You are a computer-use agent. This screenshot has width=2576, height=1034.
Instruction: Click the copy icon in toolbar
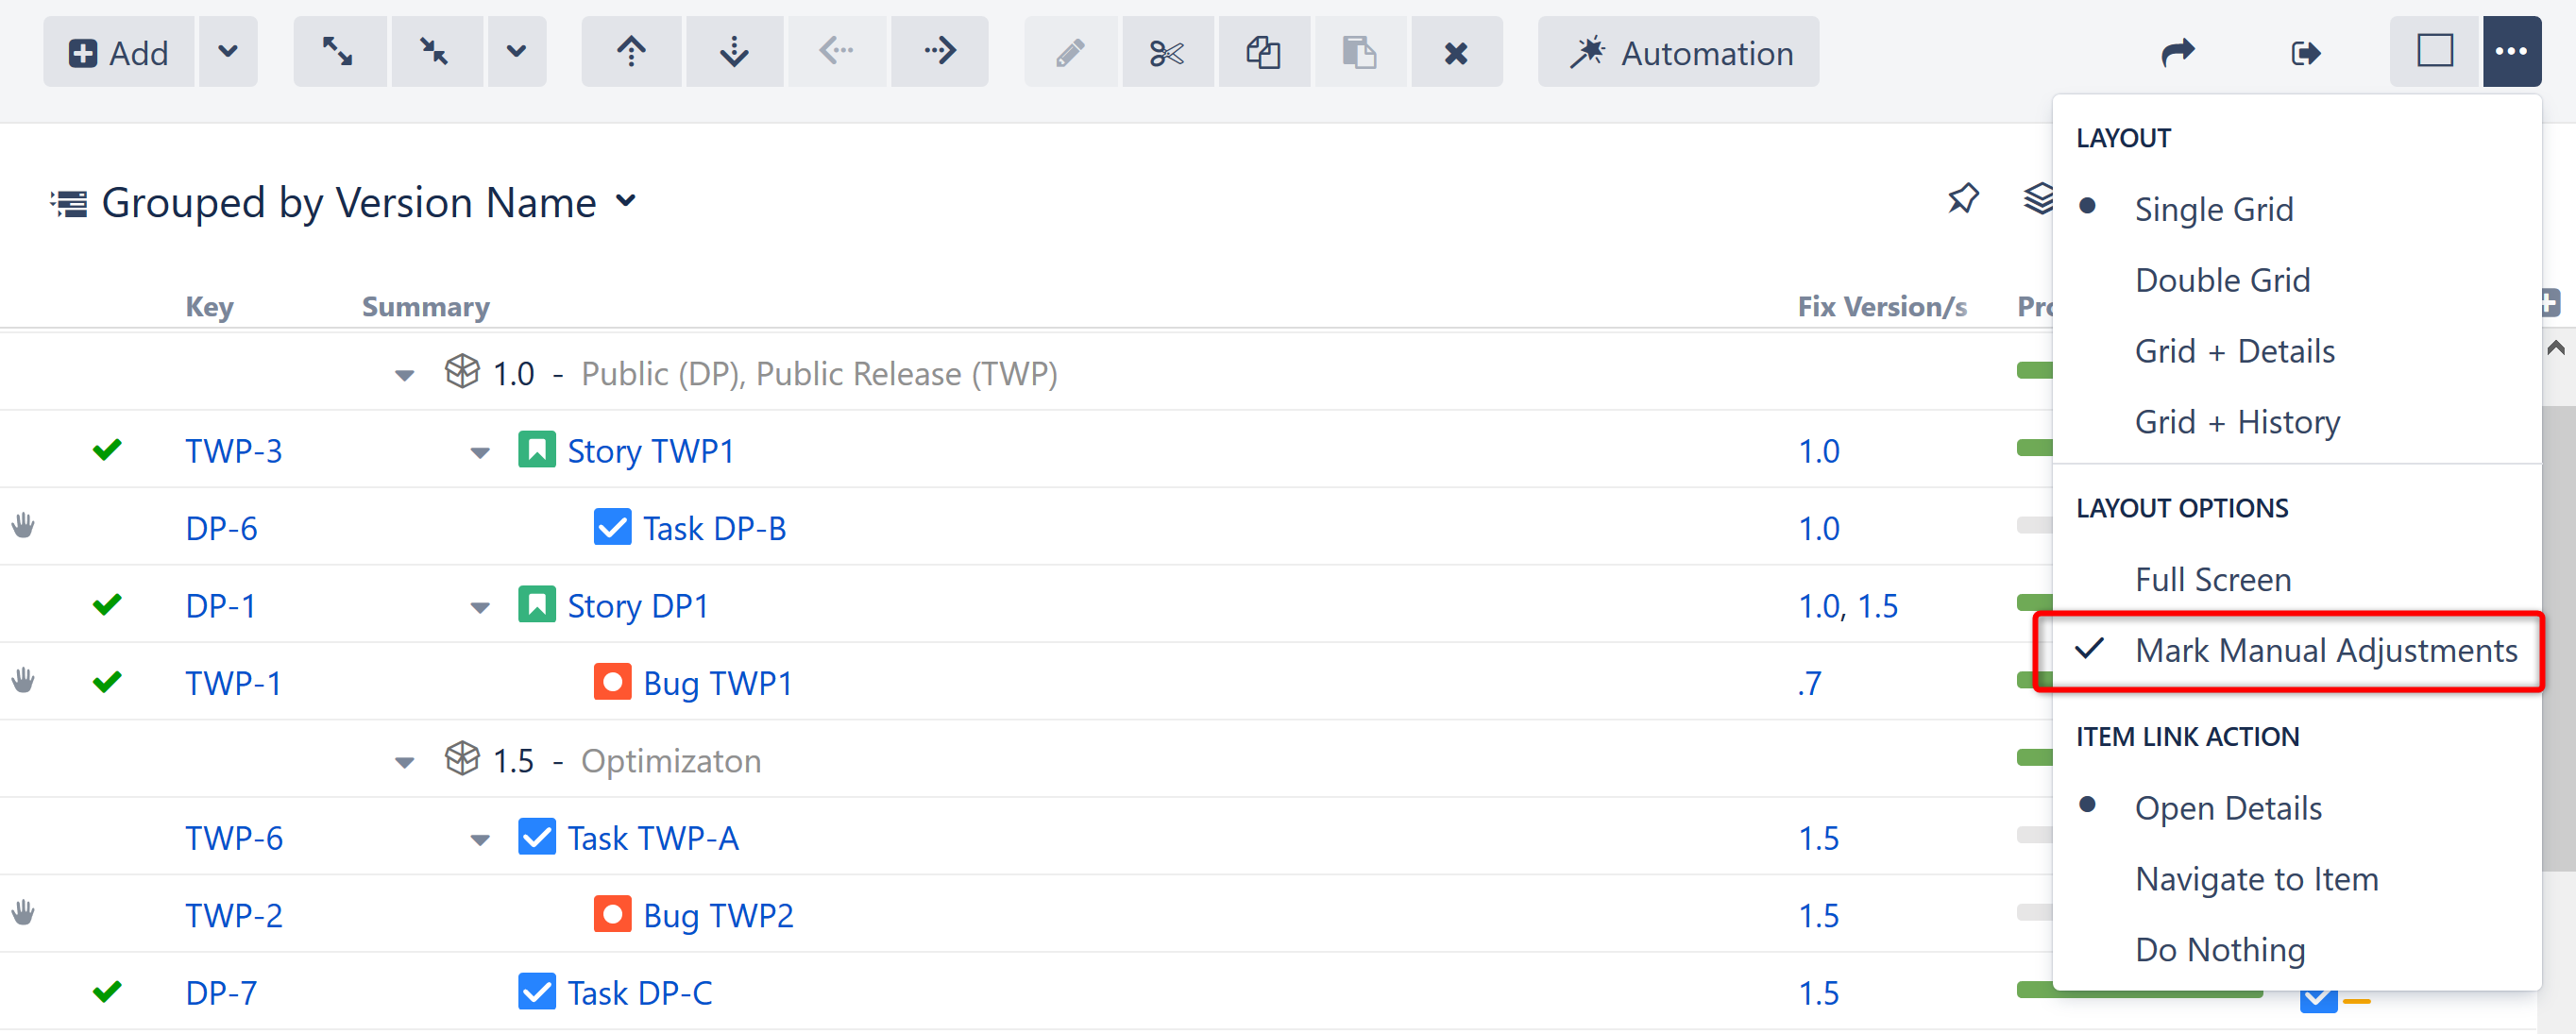point(1263,52)
